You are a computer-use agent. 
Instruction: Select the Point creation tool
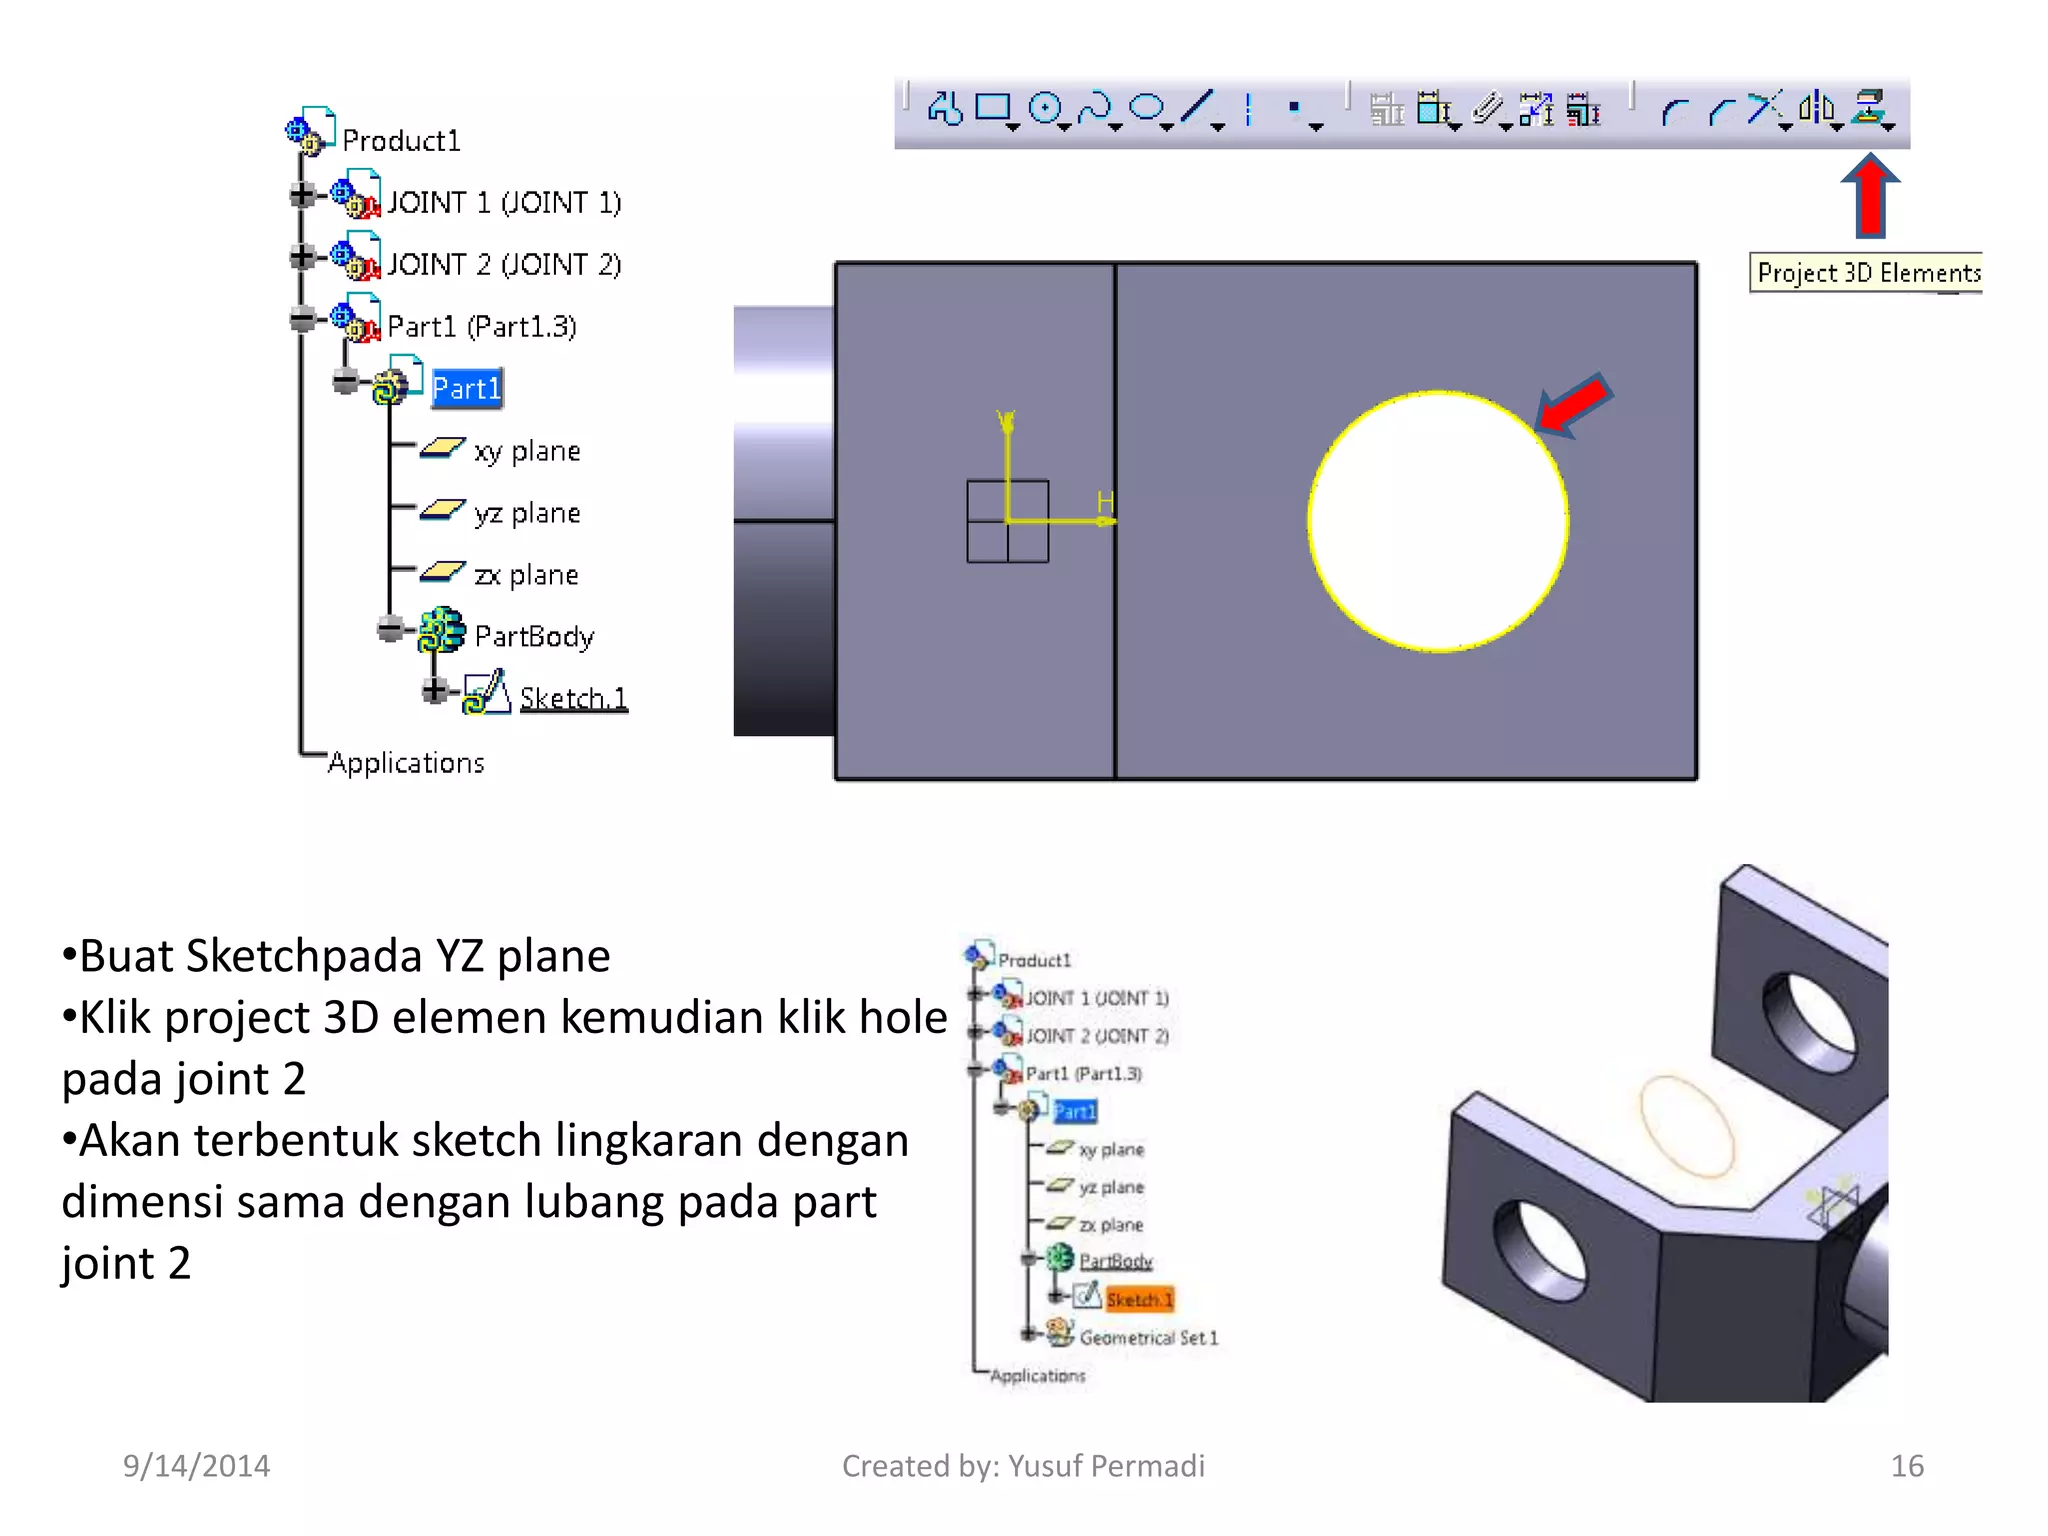tap(1294, 106)
